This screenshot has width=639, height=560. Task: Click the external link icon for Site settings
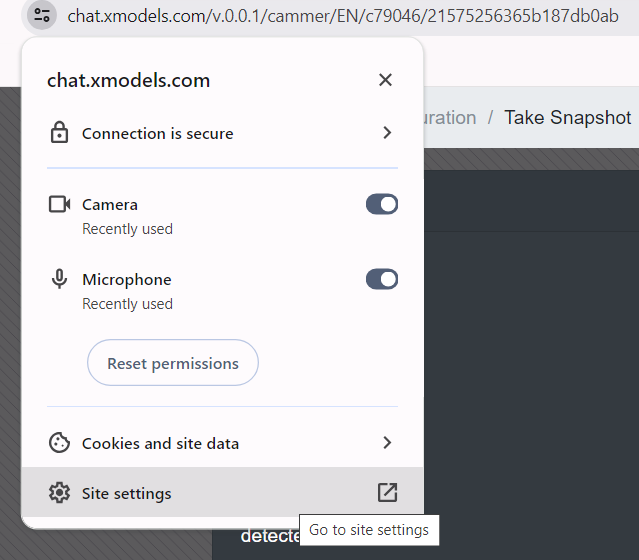387,492
